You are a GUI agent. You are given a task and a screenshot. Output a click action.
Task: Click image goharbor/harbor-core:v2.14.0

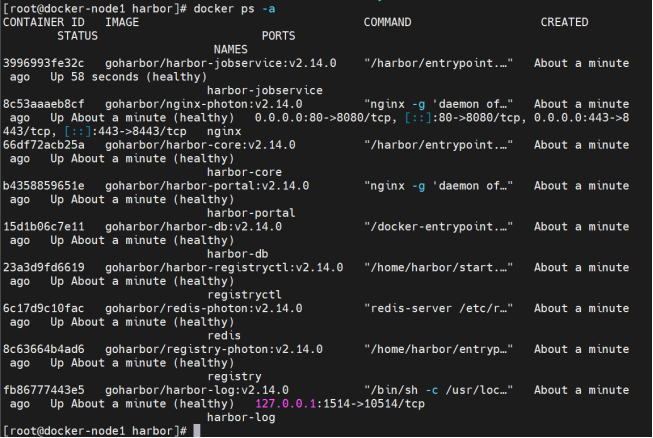(200, 145)
